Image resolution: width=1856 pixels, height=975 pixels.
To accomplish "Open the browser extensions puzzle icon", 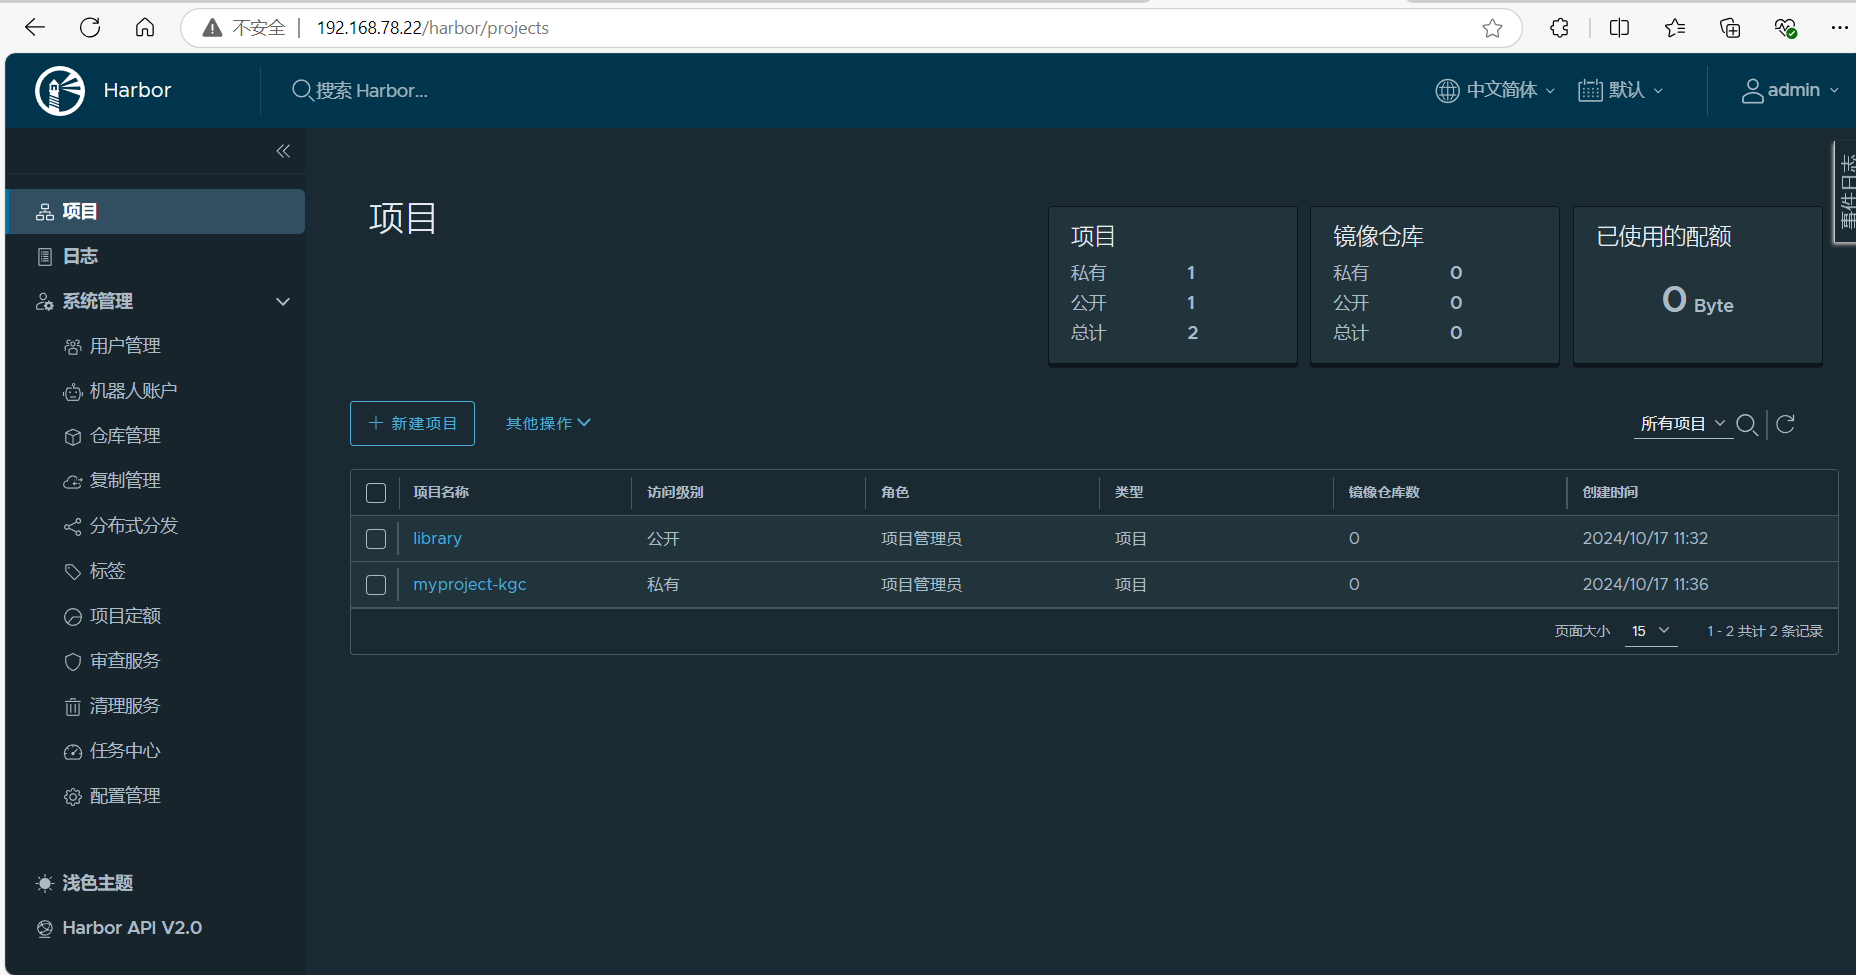I will (1559, 28).
